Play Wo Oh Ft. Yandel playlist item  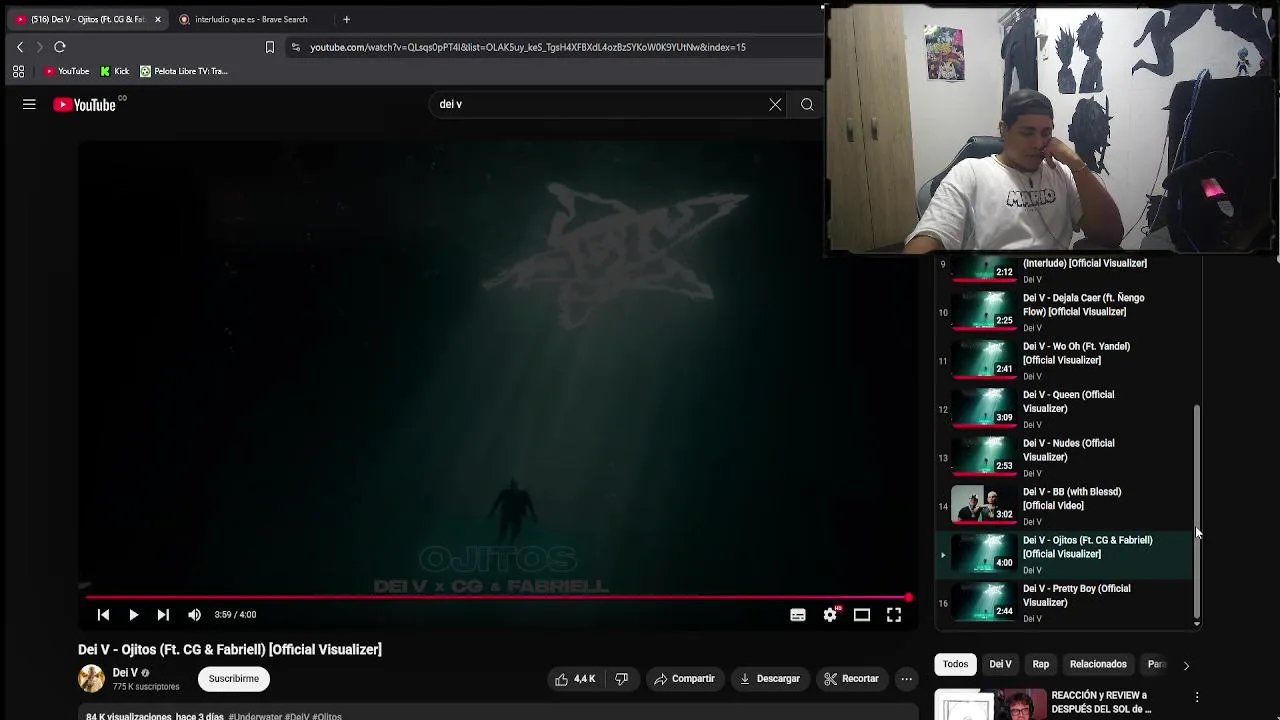1066,360
